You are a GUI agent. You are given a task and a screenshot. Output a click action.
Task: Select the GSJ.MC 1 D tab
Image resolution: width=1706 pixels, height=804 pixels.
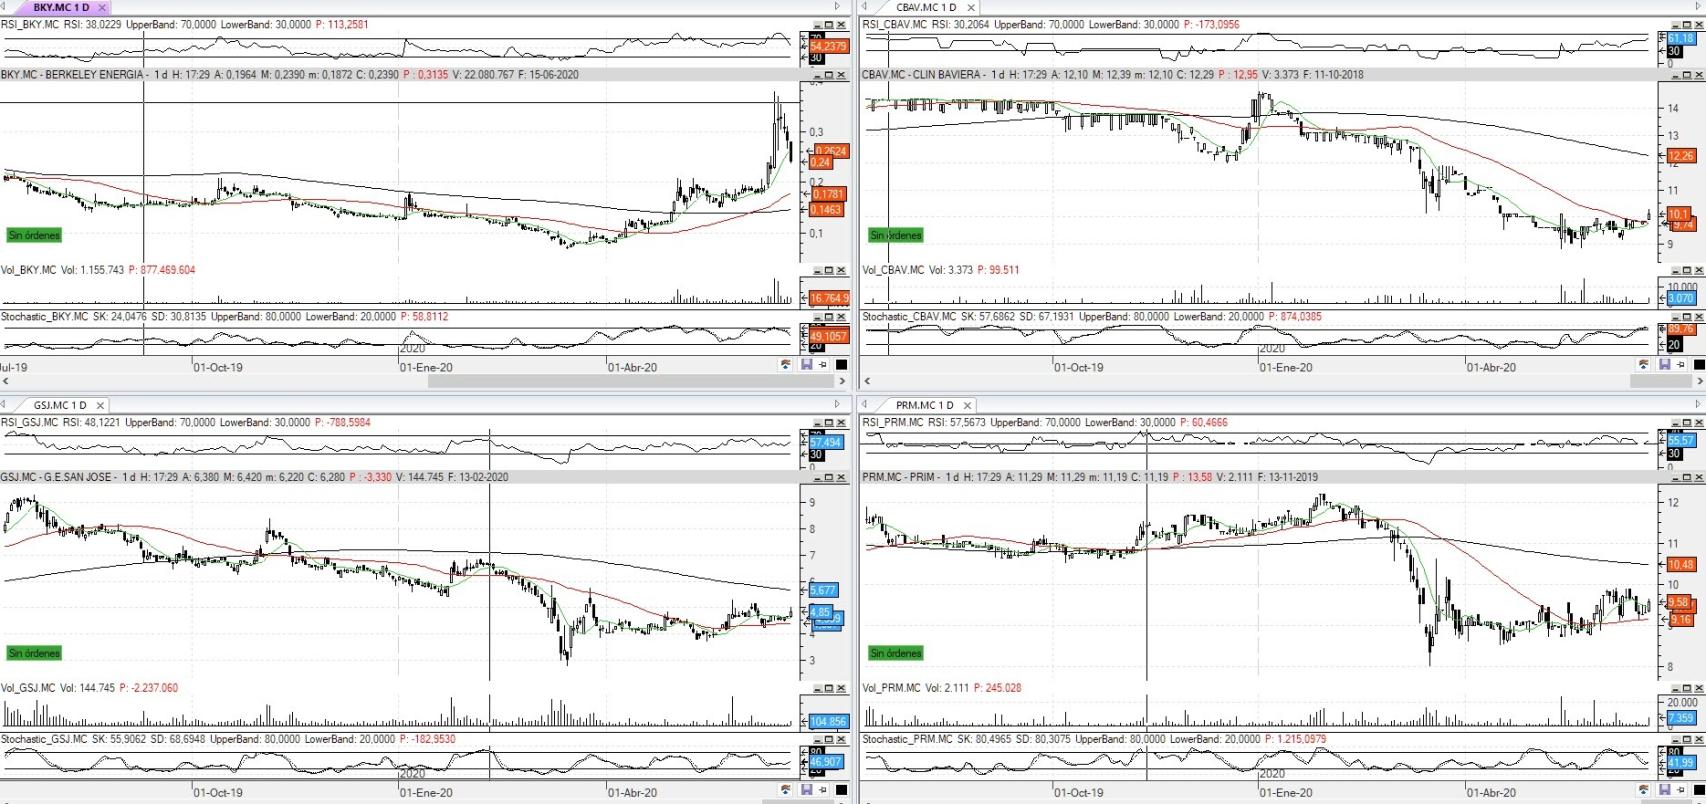(x=60, y=405)
